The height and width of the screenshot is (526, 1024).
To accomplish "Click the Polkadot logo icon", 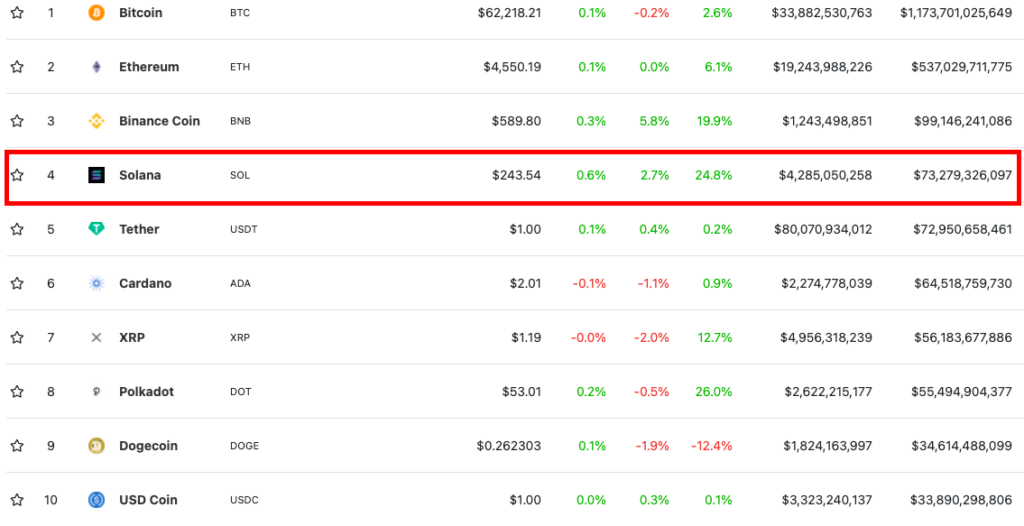I will tap(97, 392).
